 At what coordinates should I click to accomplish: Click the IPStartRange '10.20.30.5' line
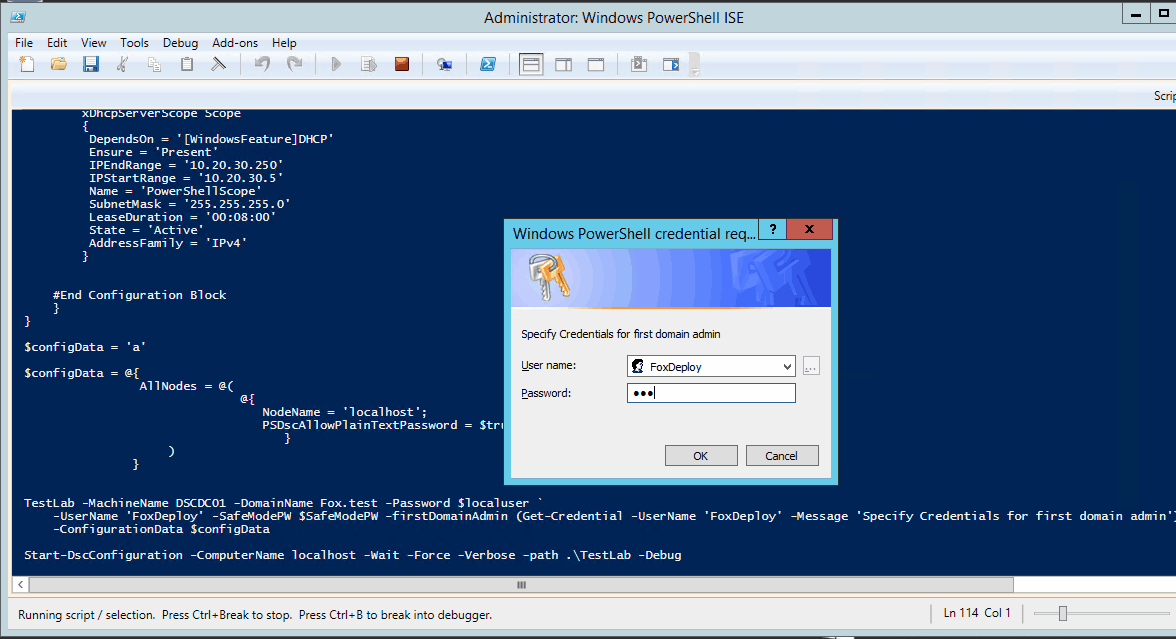(x=186, y=178)
